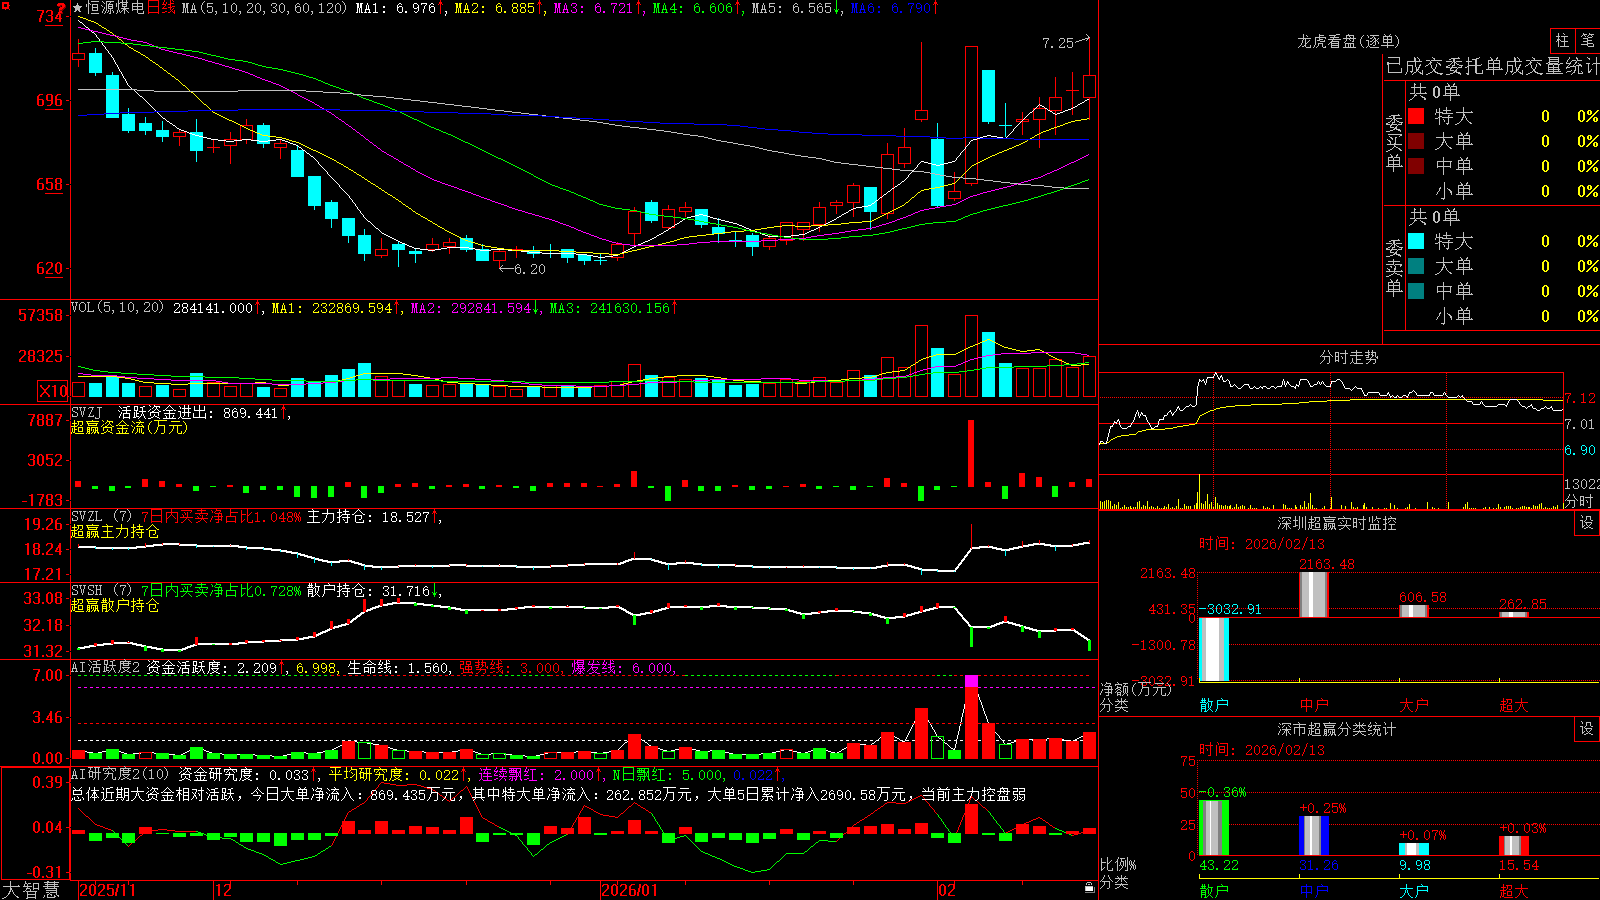Click the SVZL (7) indicator name
Screen dimensions: 1600x900
(x=101, y=516)
